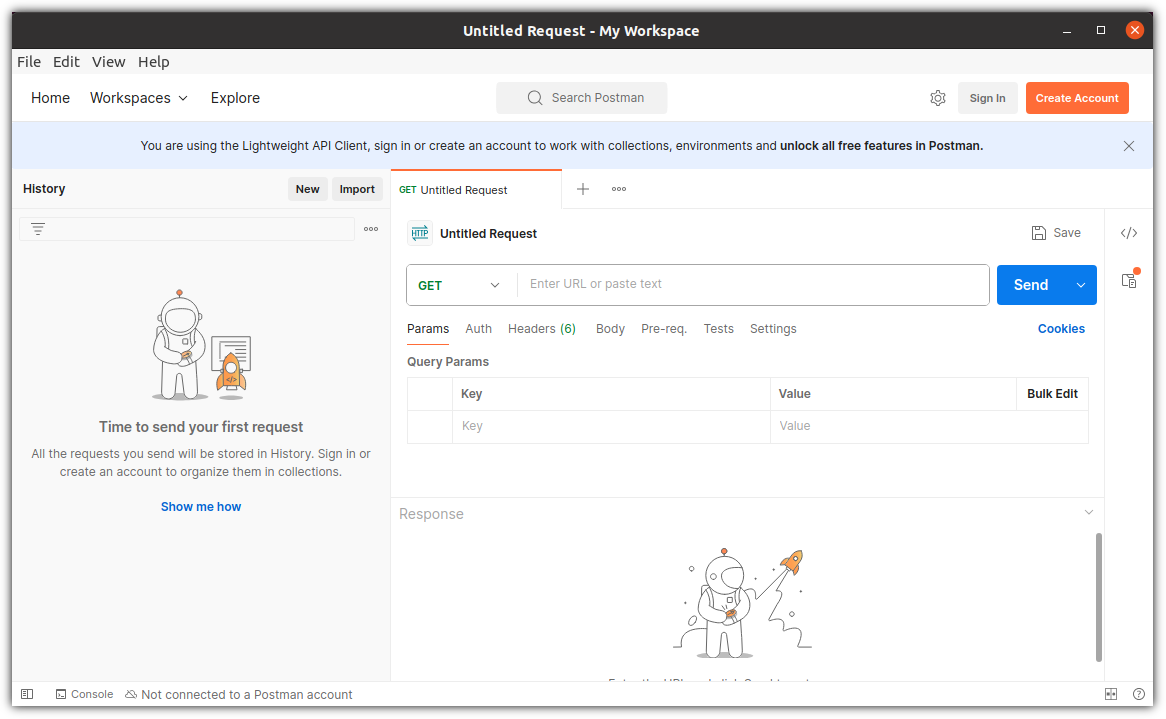
Task: Open the Help menu
Action: click(x=154, y=62)
